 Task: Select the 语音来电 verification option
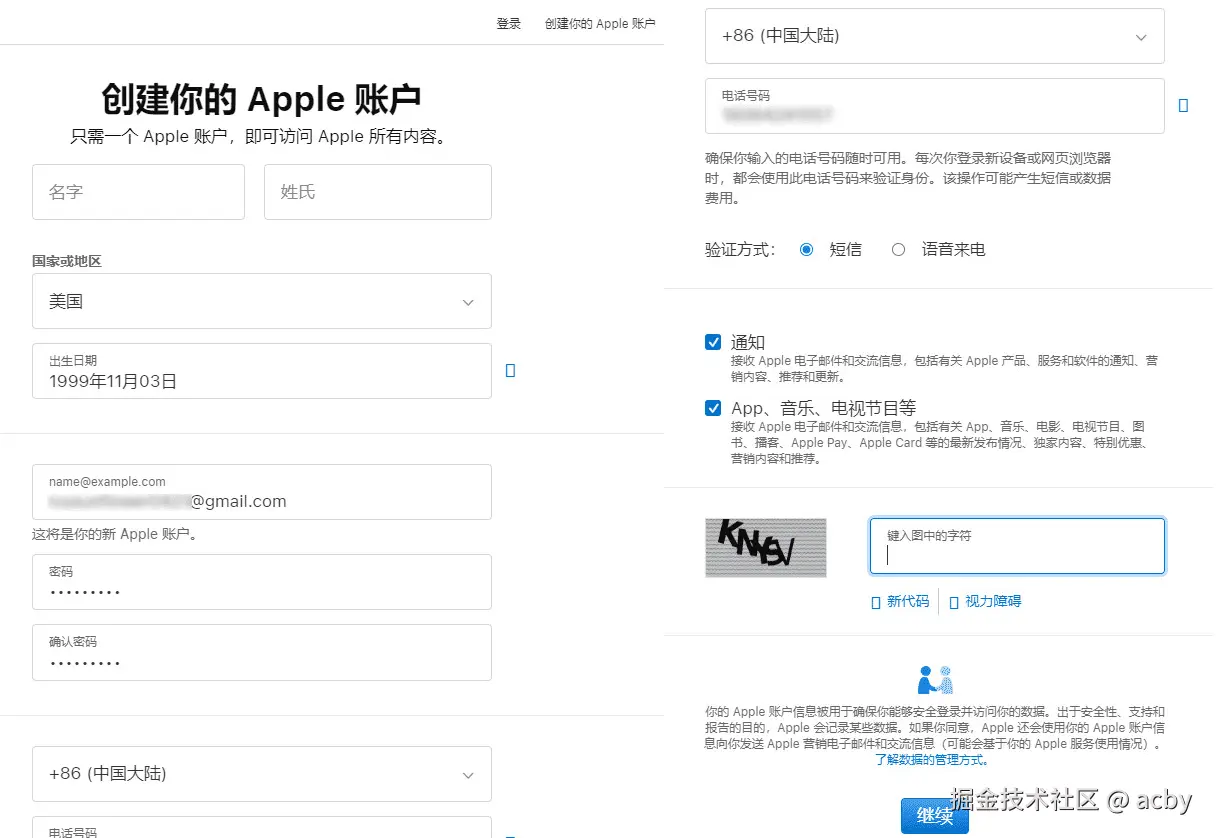898,249
